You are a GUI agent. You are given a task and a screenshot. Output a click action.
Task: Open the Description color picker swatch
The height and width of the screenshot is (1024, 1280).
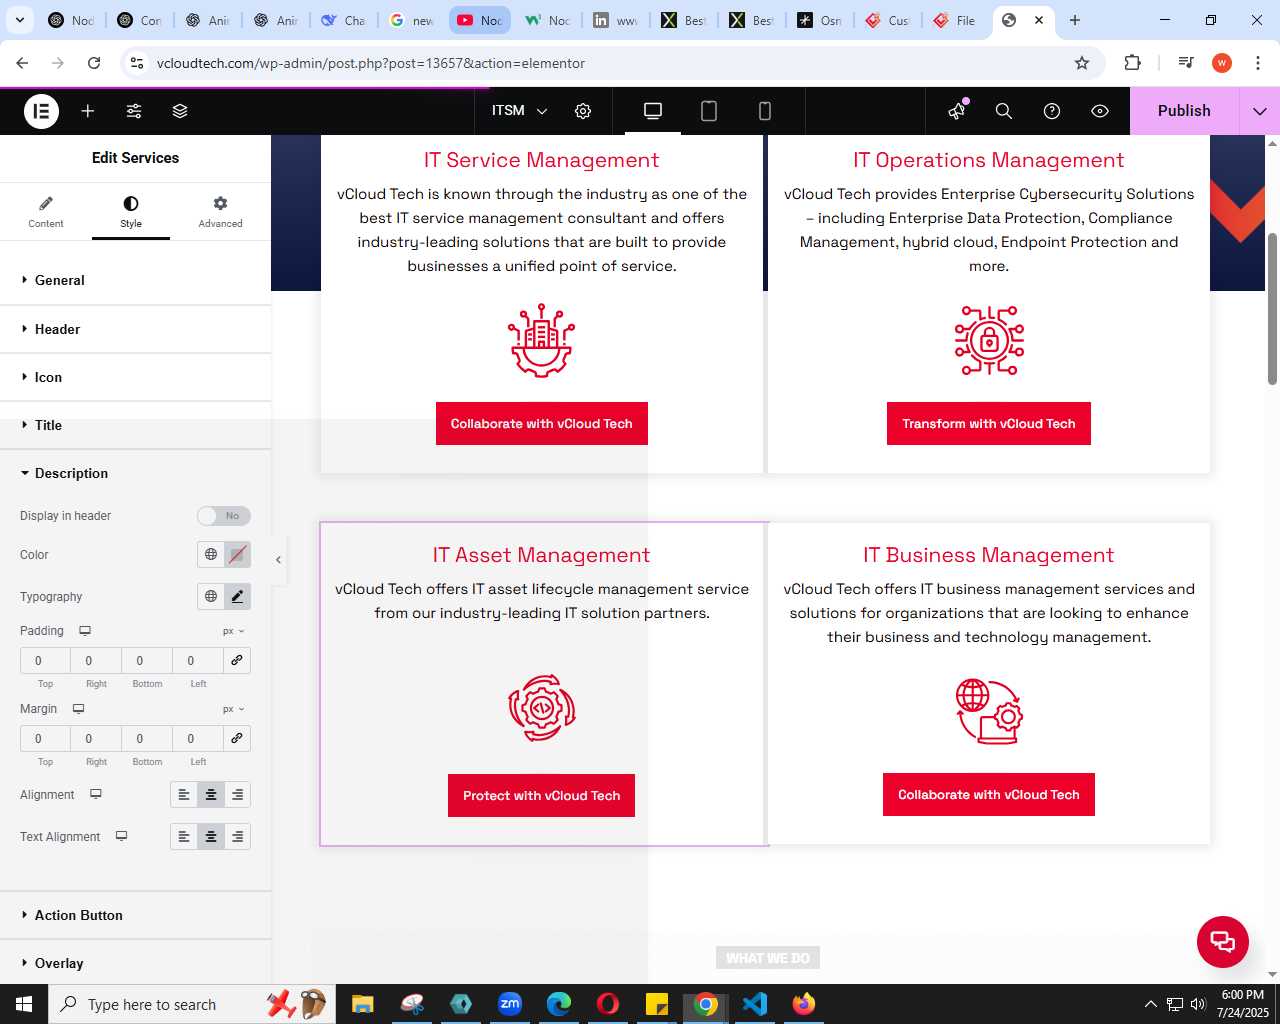click(237, 554)
